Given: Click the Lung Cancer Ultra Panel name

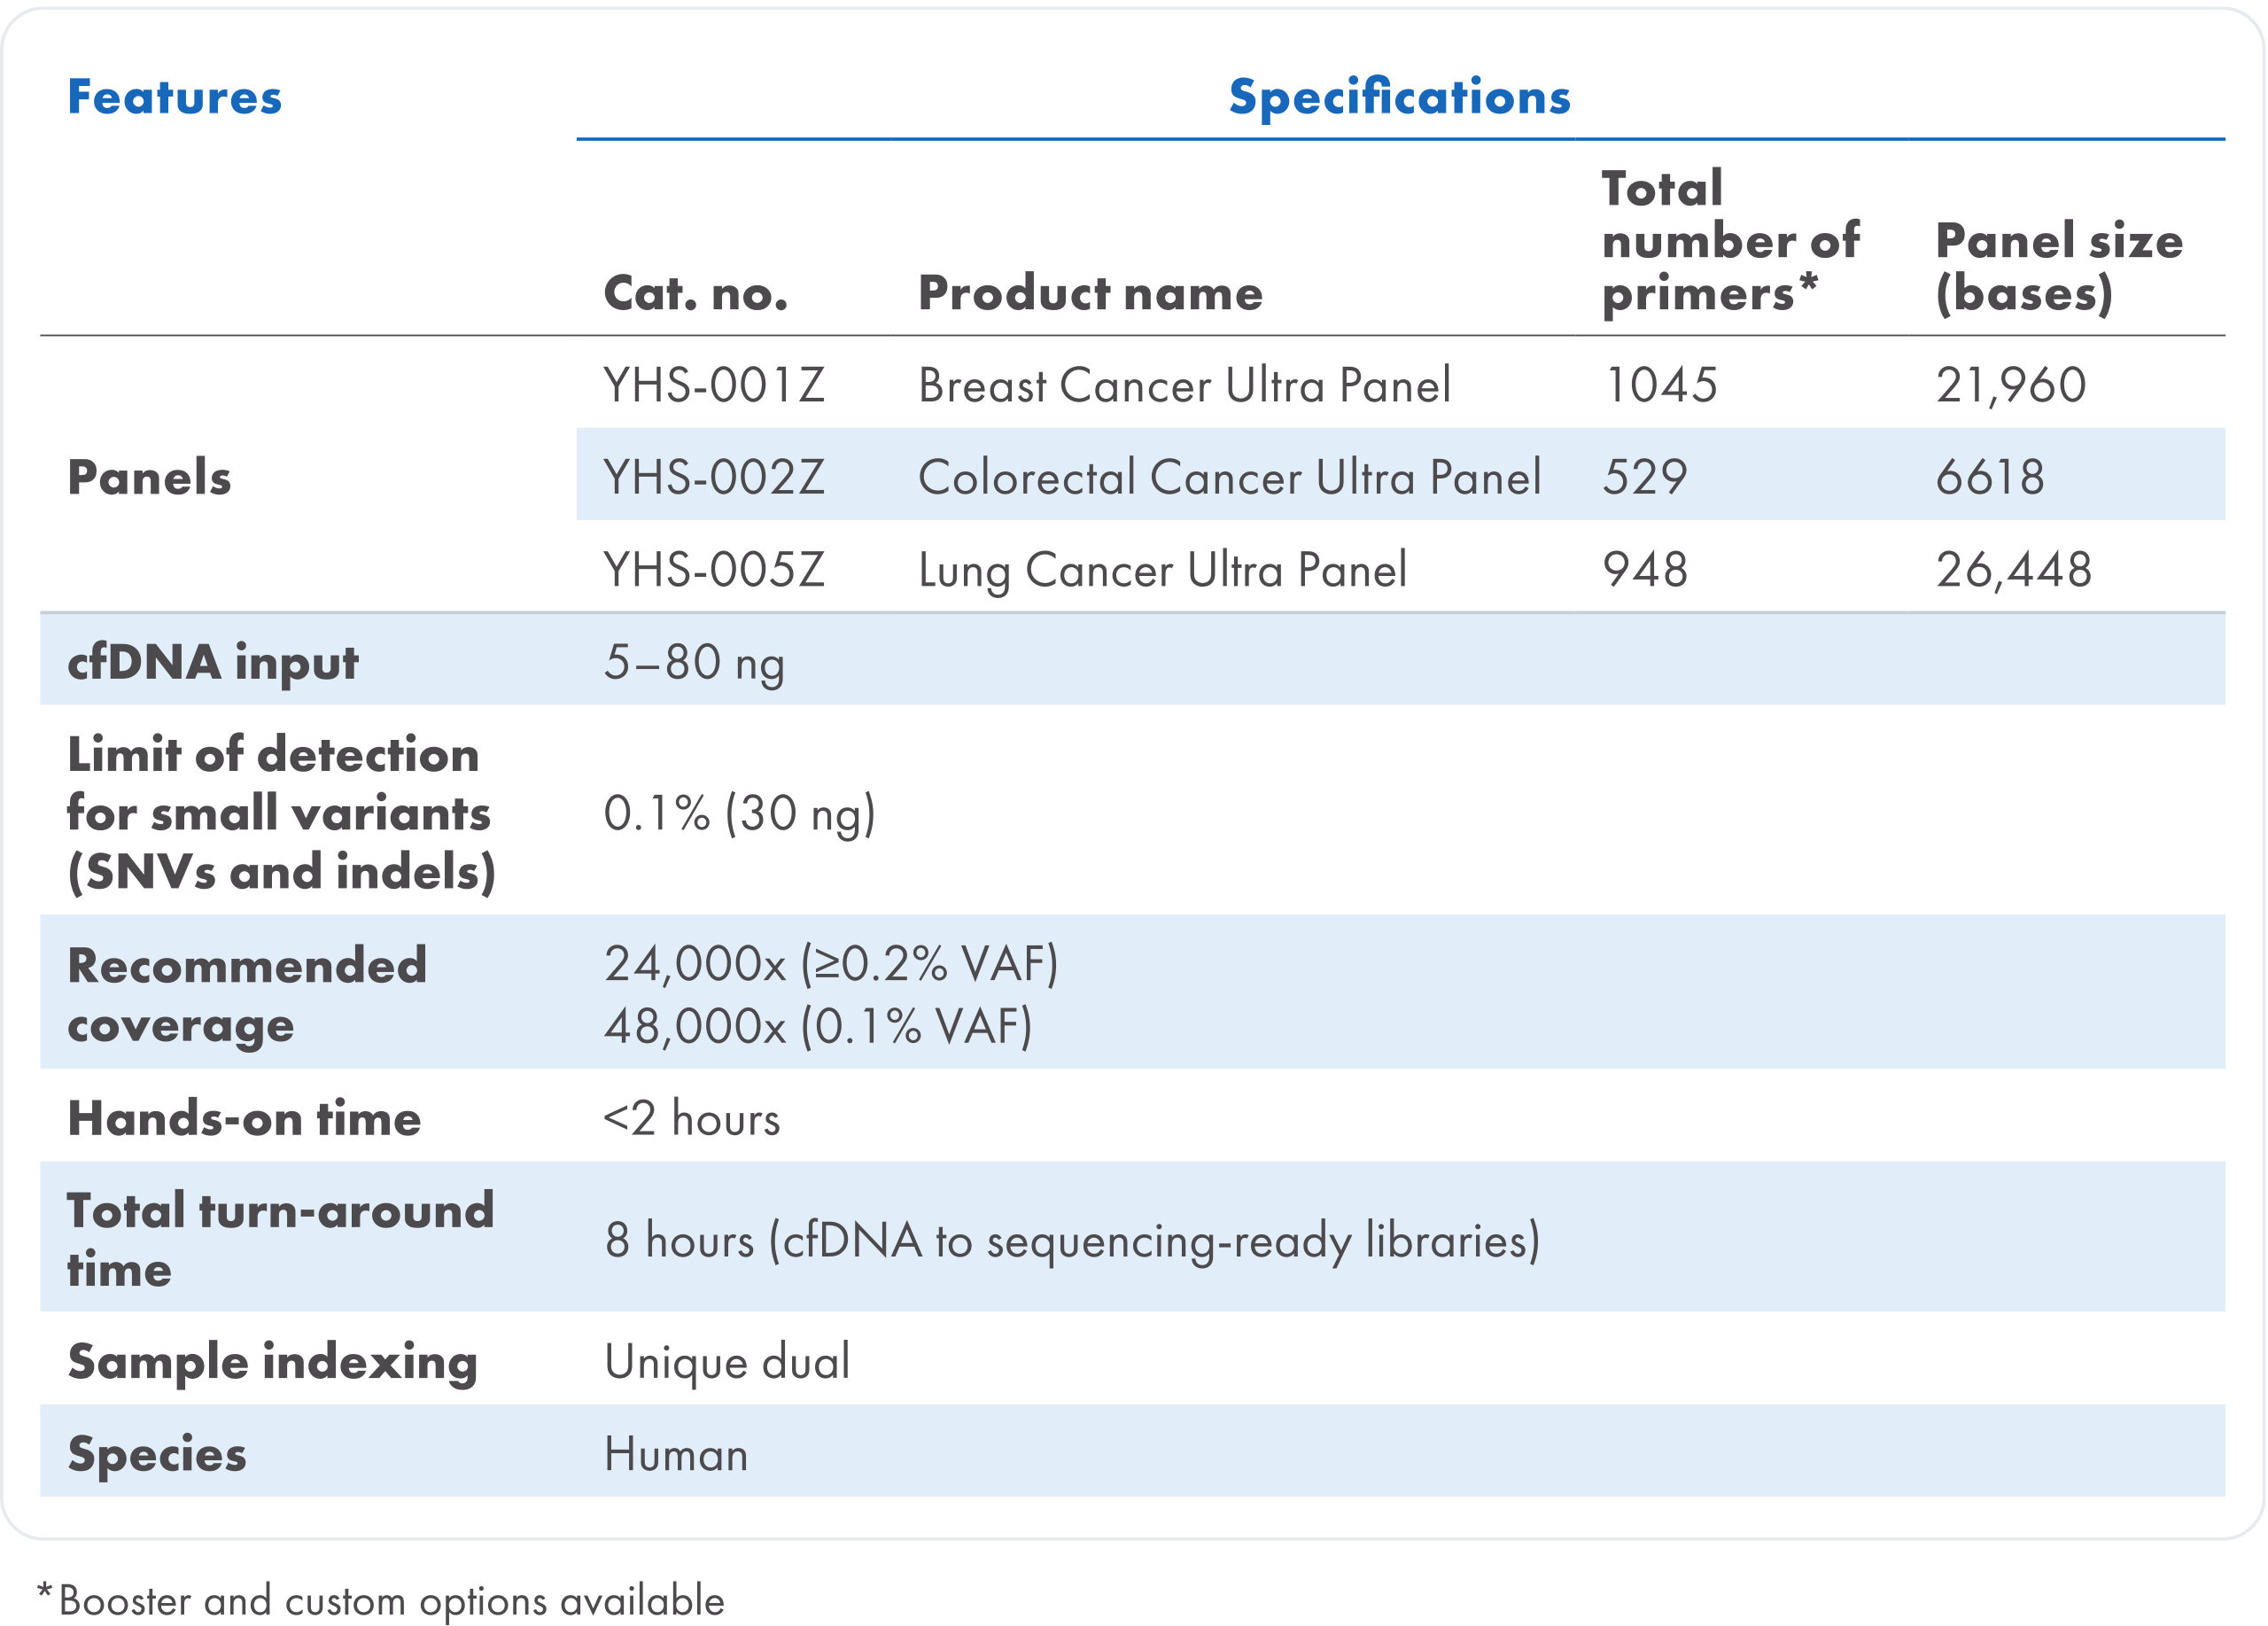Looking at the screenshot, I should [1162, 569].
